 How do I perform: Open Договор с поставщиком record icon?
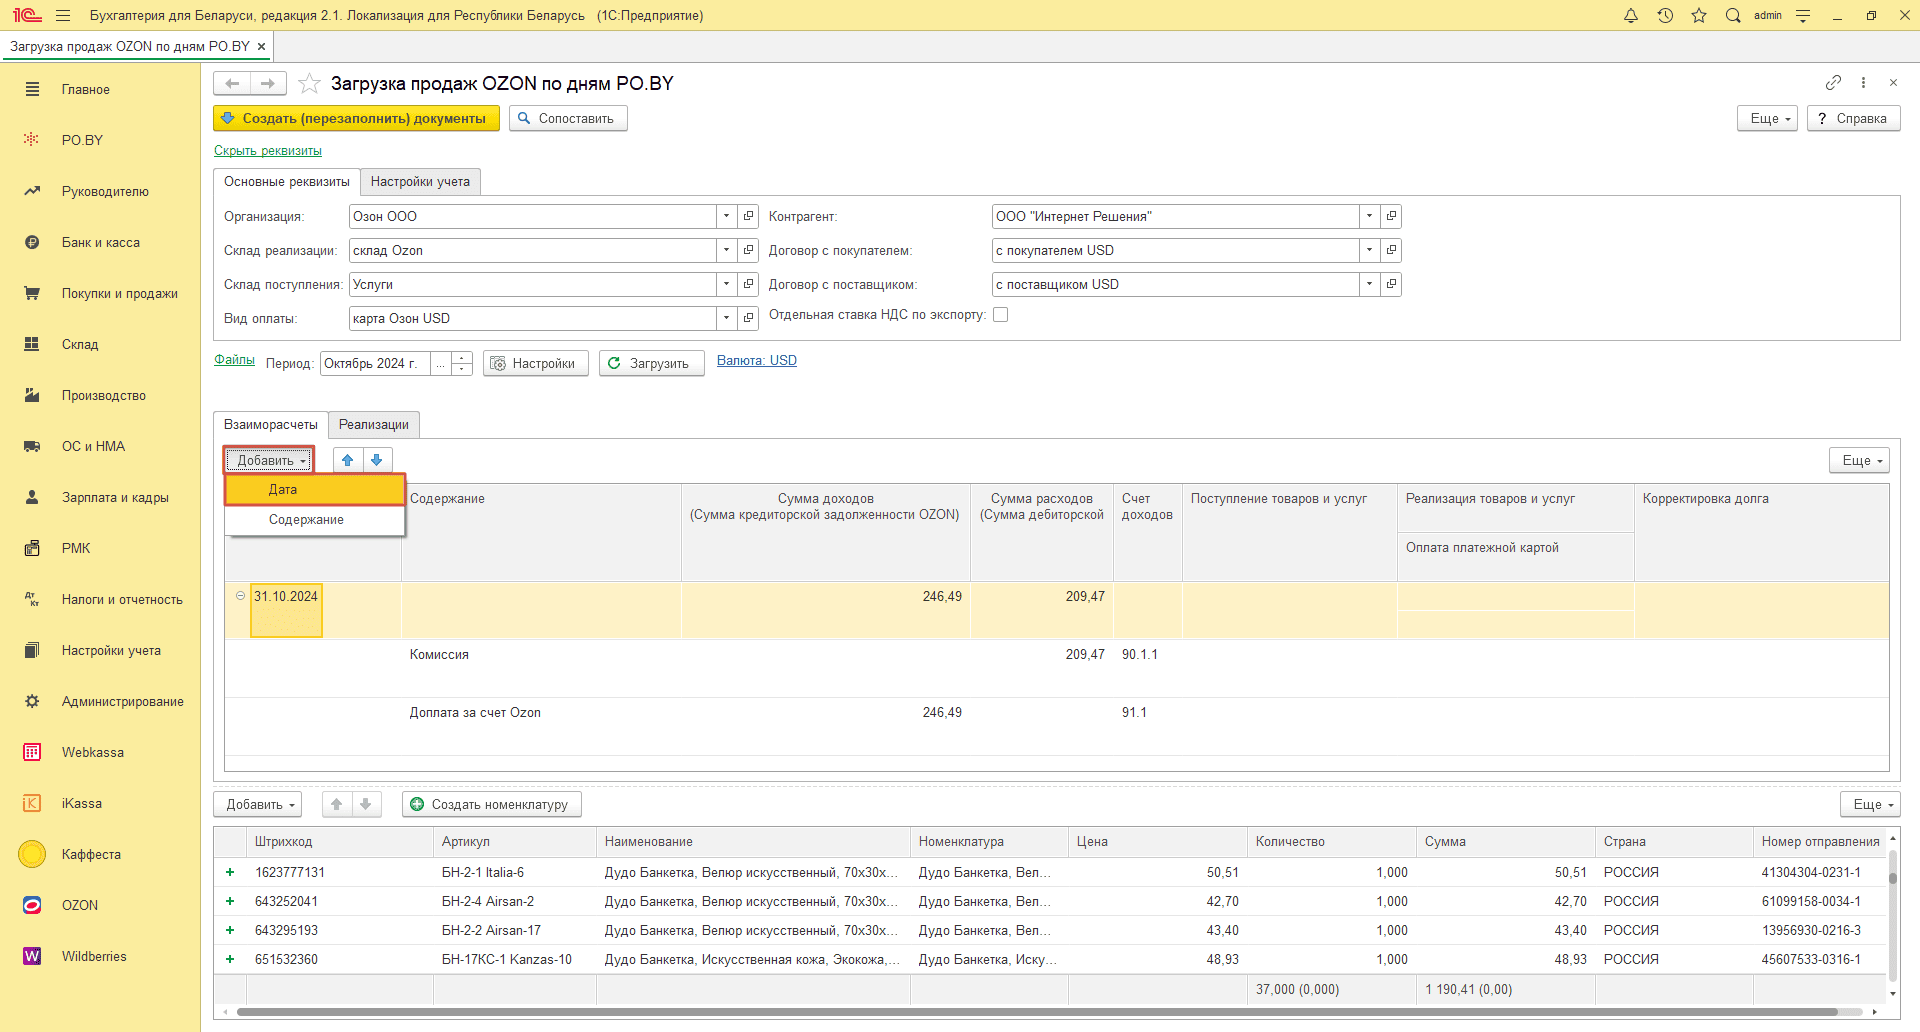tap(1391, 284)
